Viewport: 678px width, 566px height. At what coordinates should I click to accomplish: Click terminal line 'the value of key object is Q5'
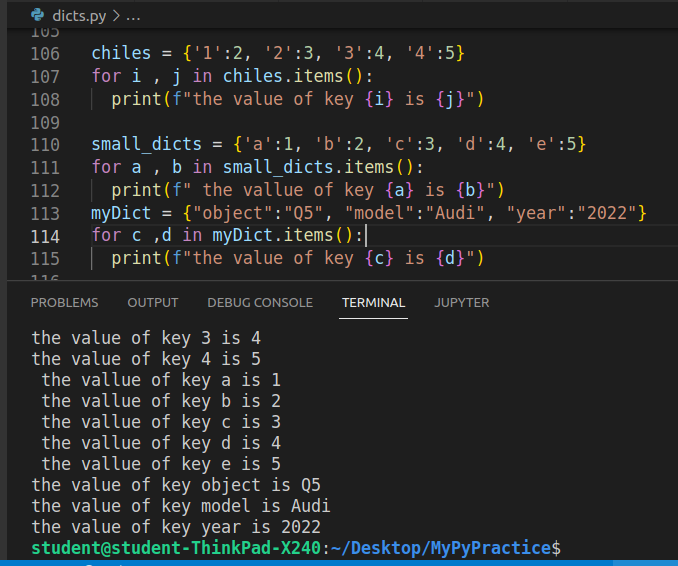tap(176, 485)
